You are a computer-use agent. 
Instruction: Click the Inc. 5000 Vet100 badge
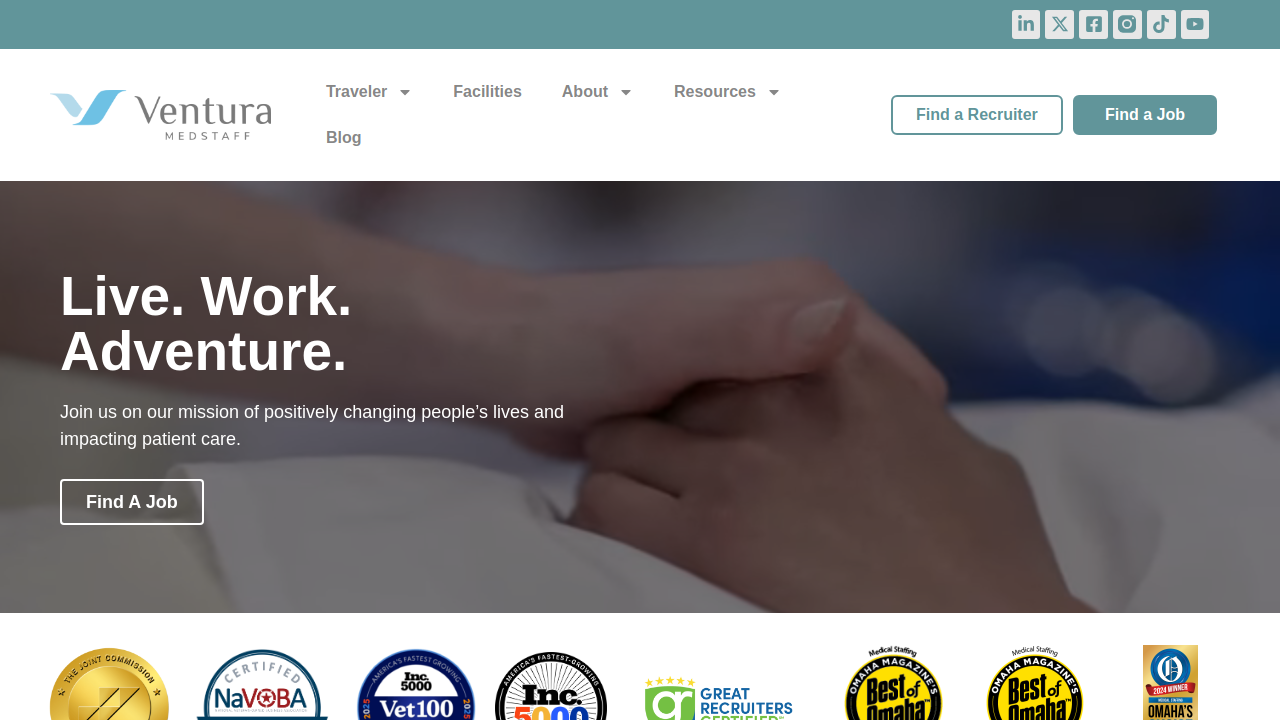[x=416, y=685]
